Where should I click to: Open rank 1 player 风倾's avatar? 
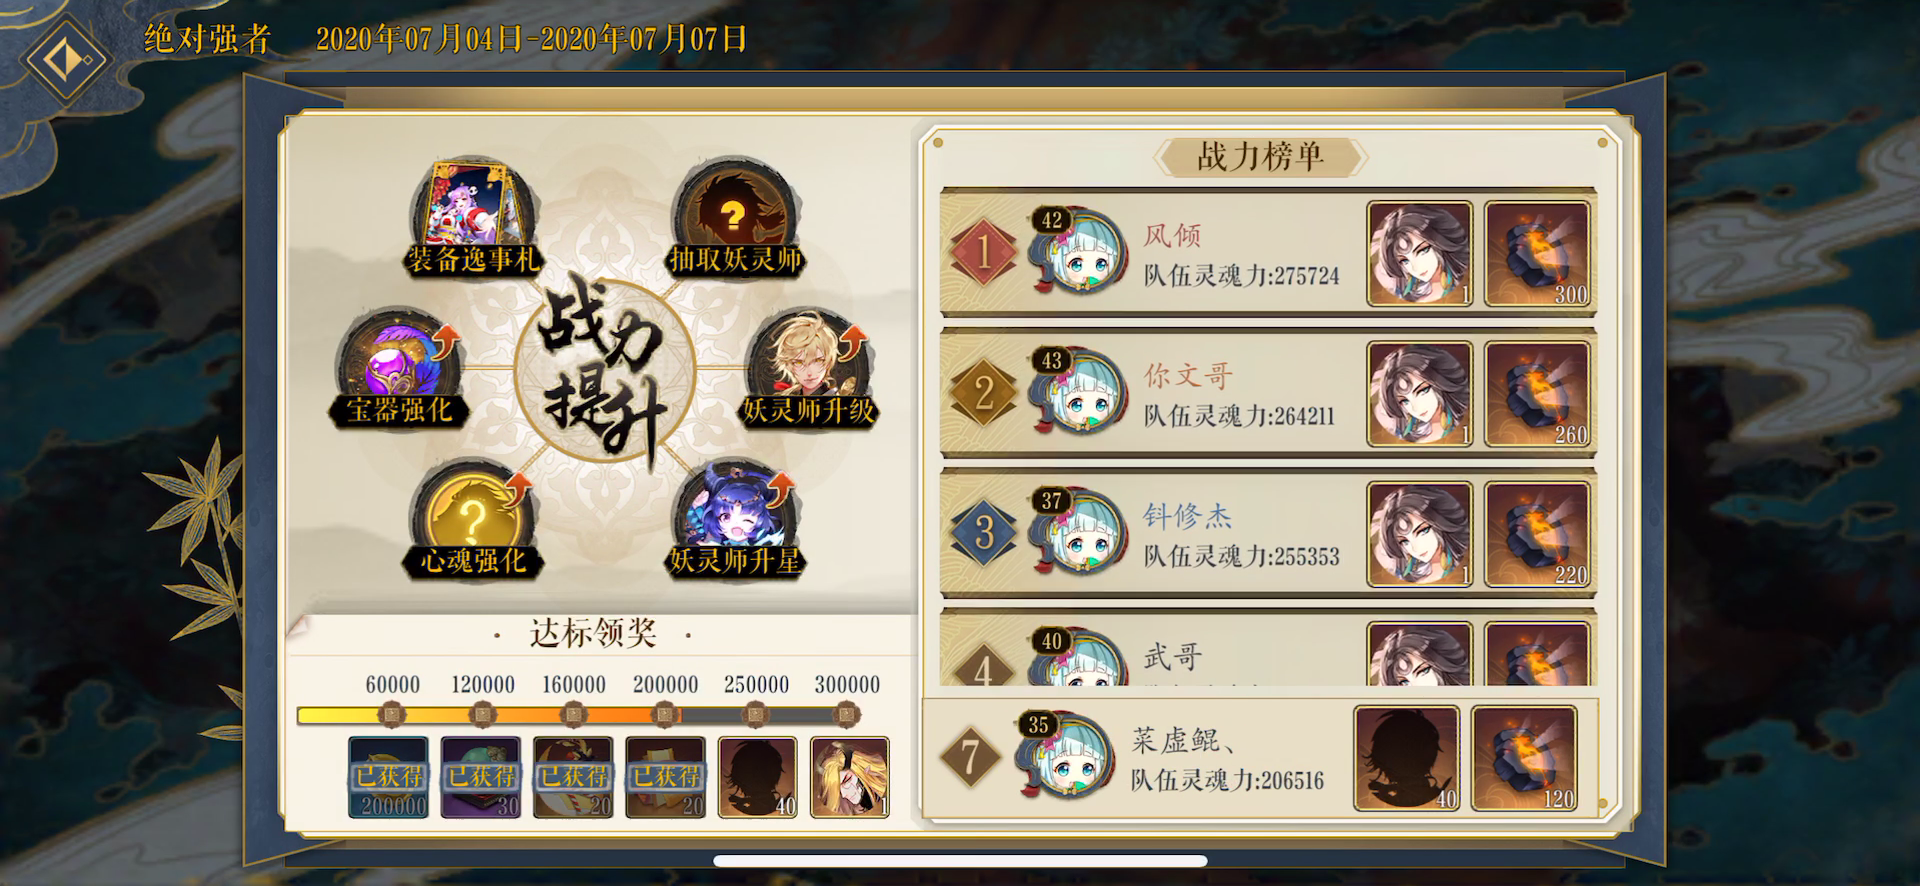[x=1072, y=251]
